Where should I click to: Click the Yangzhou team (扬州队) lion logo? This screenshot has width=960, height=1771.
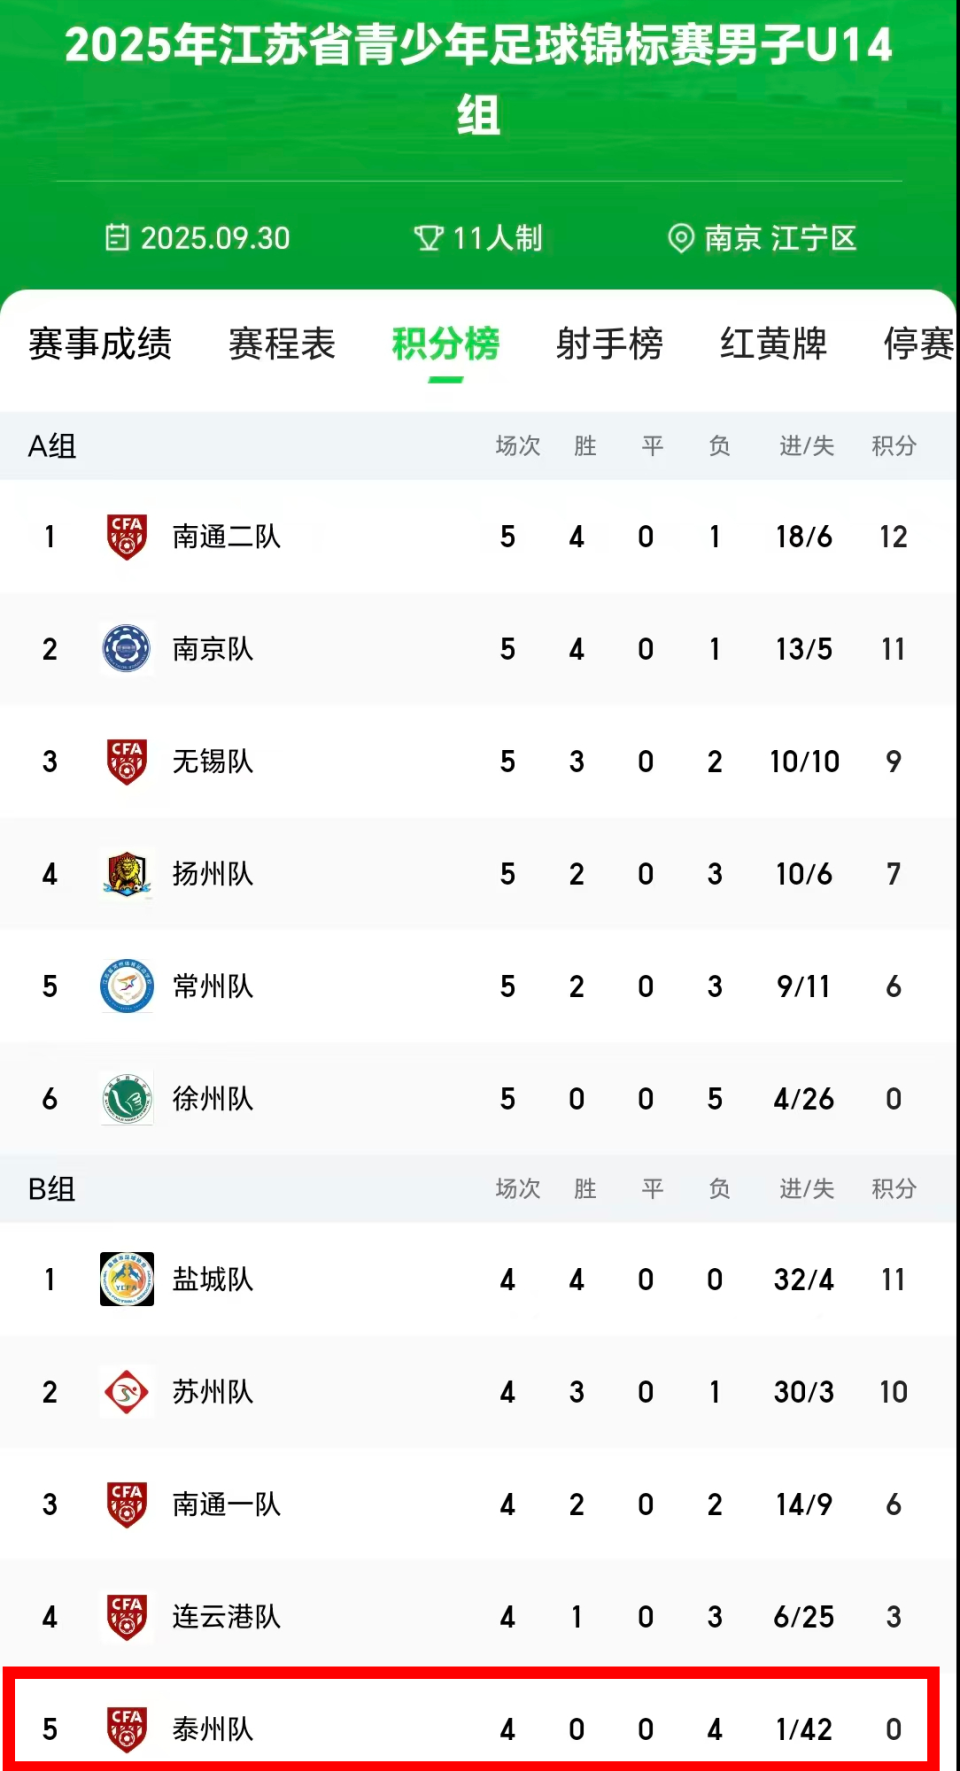(127, 874)
